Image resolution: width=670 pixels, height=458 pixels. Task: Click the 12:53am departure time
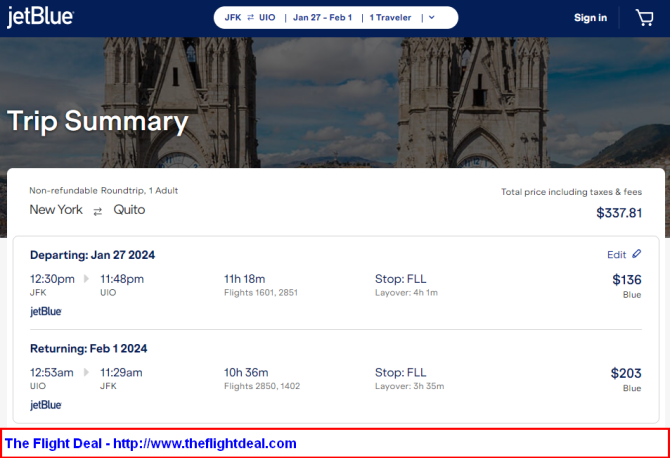point(52,373)
